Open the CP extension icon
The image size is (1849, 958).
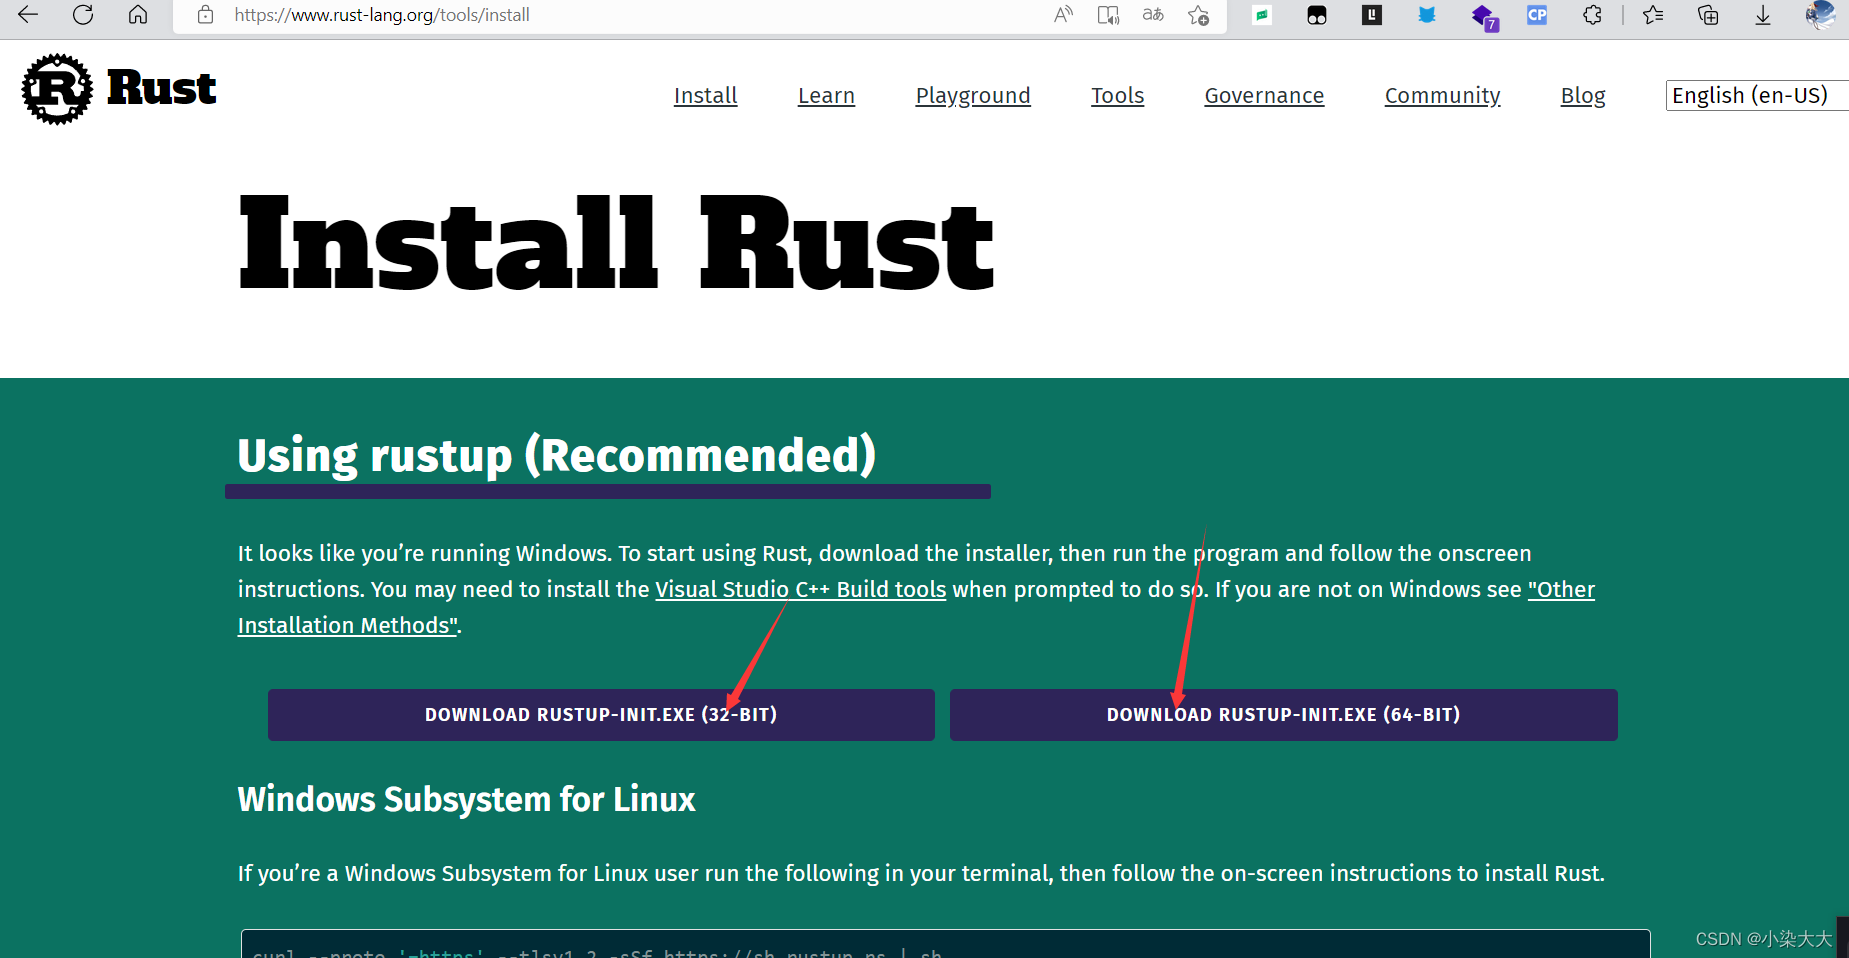tap(1537, 15)
